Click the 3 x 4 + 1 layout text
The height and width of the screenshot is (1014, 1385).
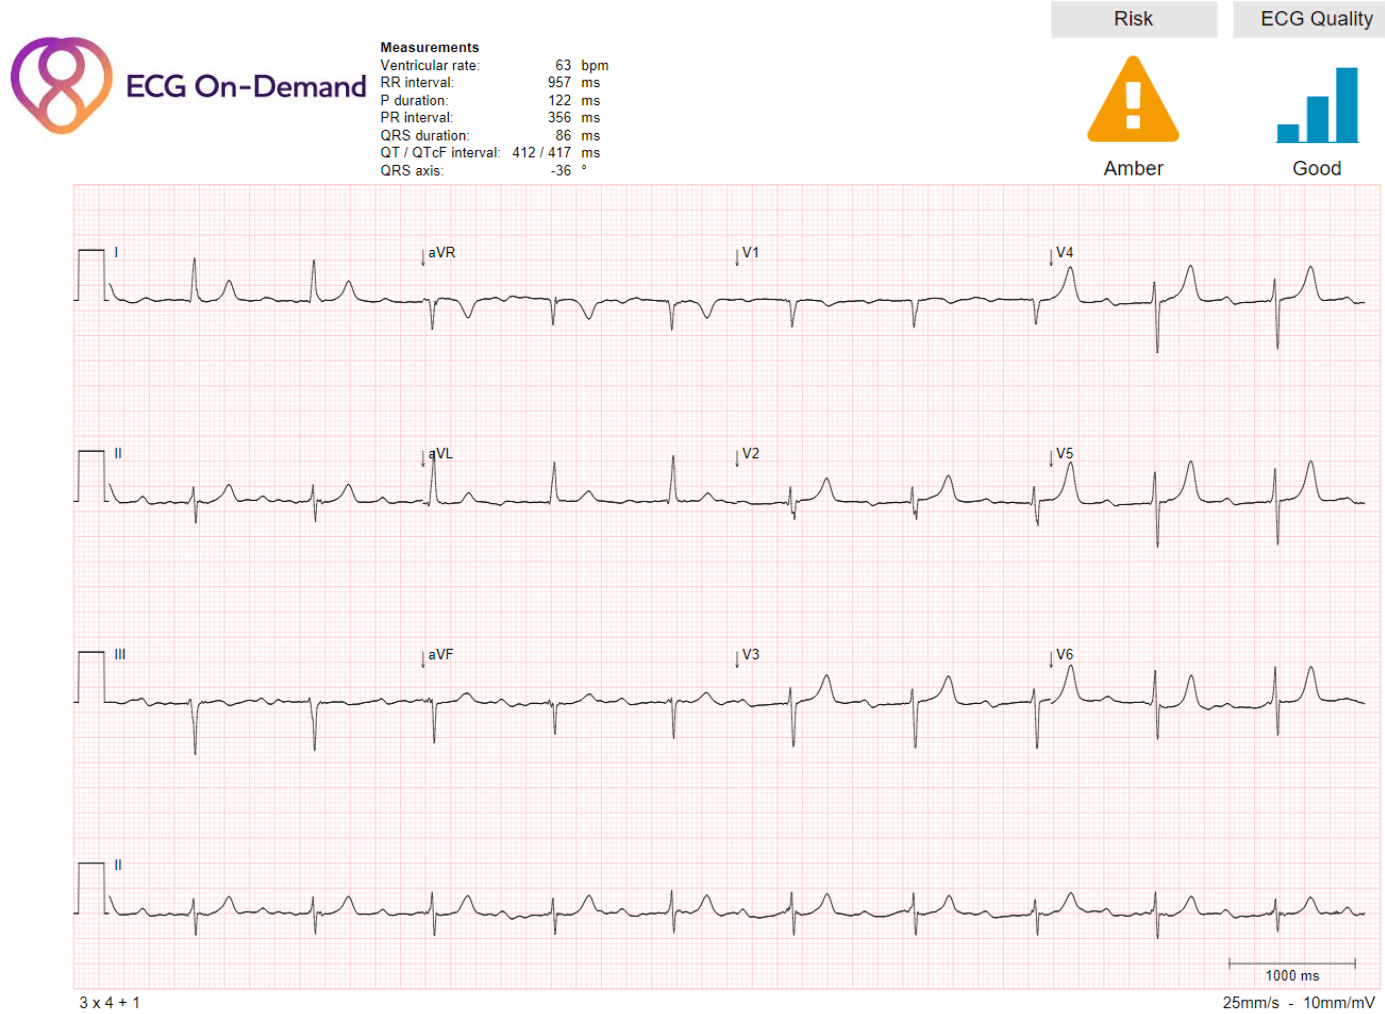(x=110, y=1002)
